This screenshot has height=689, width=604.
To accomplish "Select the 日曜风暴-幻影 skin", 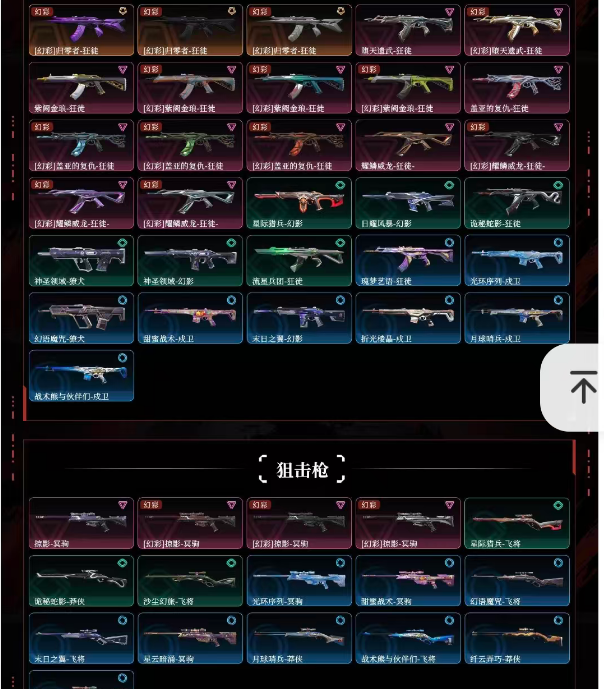I will click(408, 203).
